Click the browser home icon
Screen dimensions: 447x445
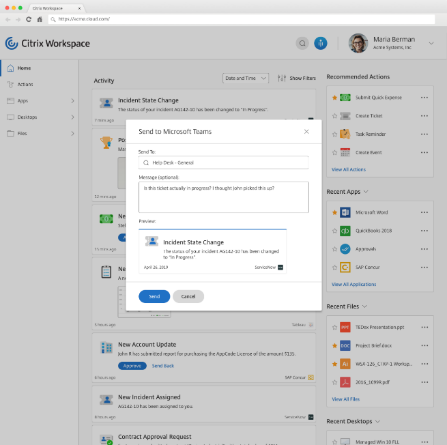pos(40,19)
